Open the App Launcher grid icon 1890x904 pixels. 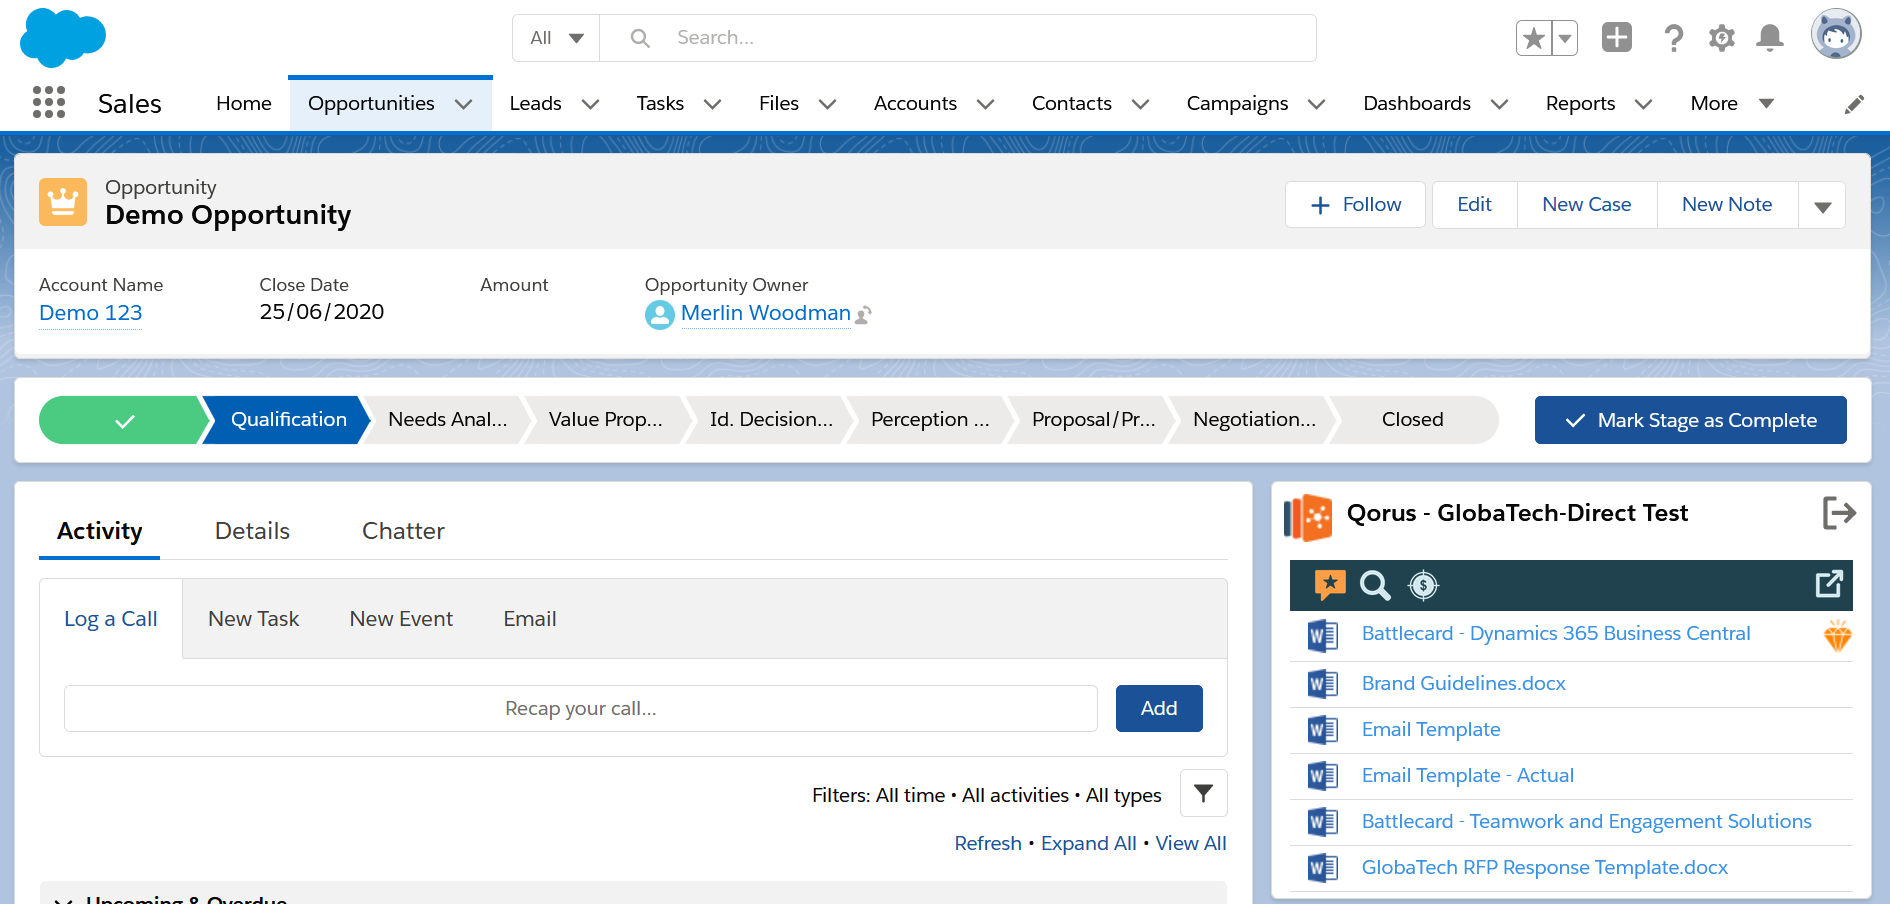coord(48,102)
